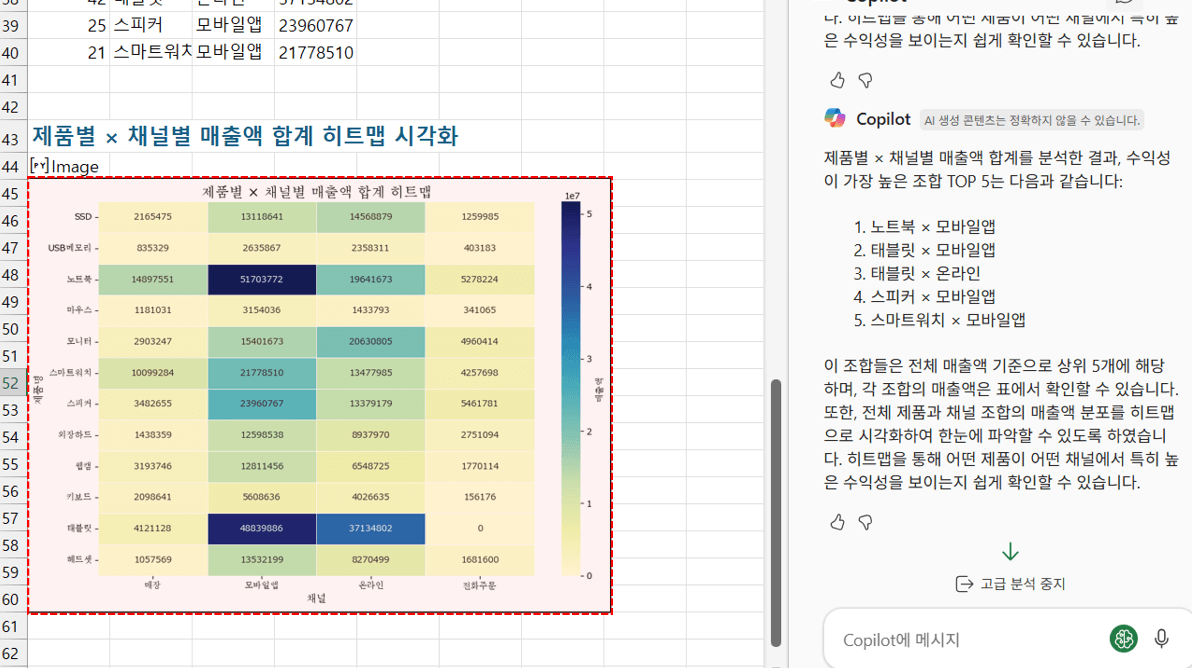Select the heatmap section title cell
1192x668 pixels.
[245, 136]
